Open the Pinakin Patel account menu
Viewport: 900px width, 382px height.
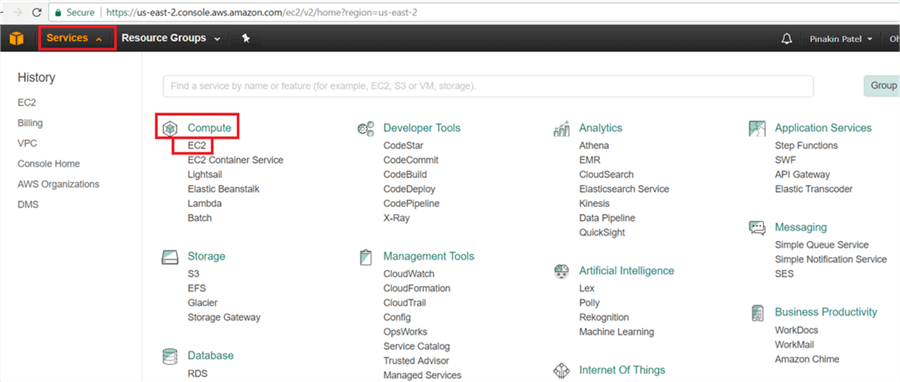(x=841, y=39)
